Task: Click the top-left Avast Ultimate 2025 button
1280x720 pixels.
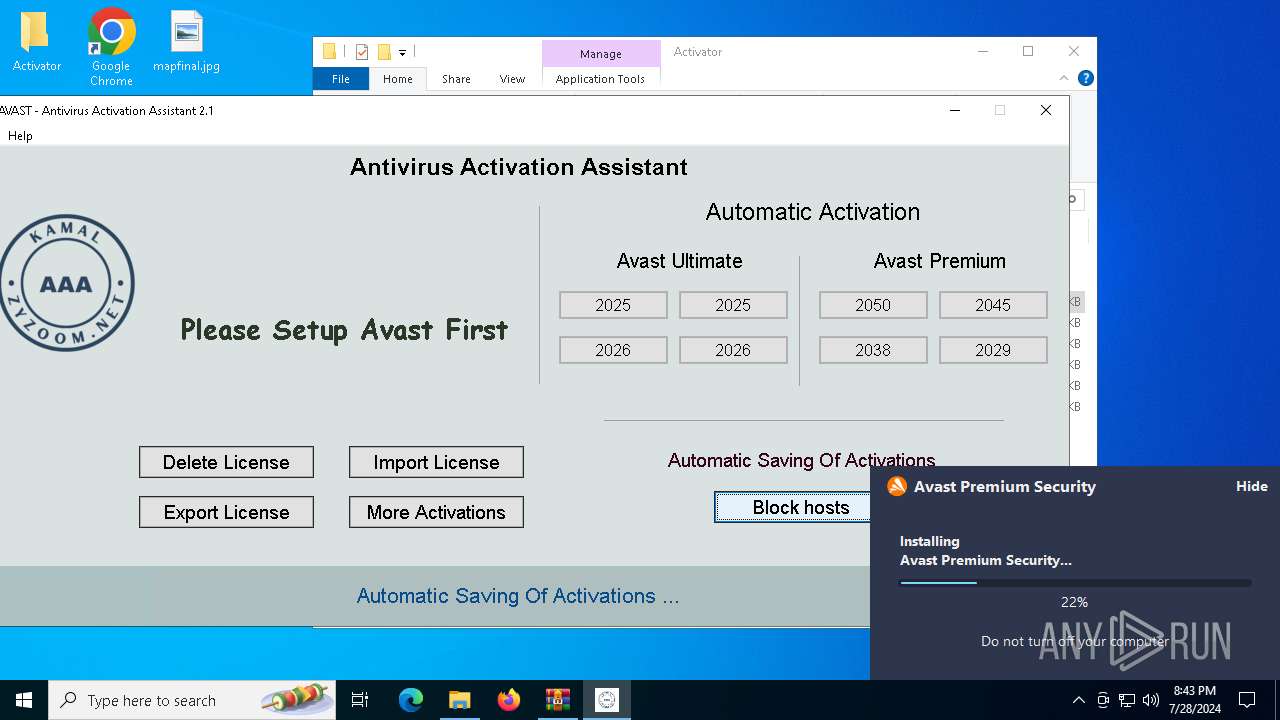Action: pyautogui.click(x=613, y=305)
